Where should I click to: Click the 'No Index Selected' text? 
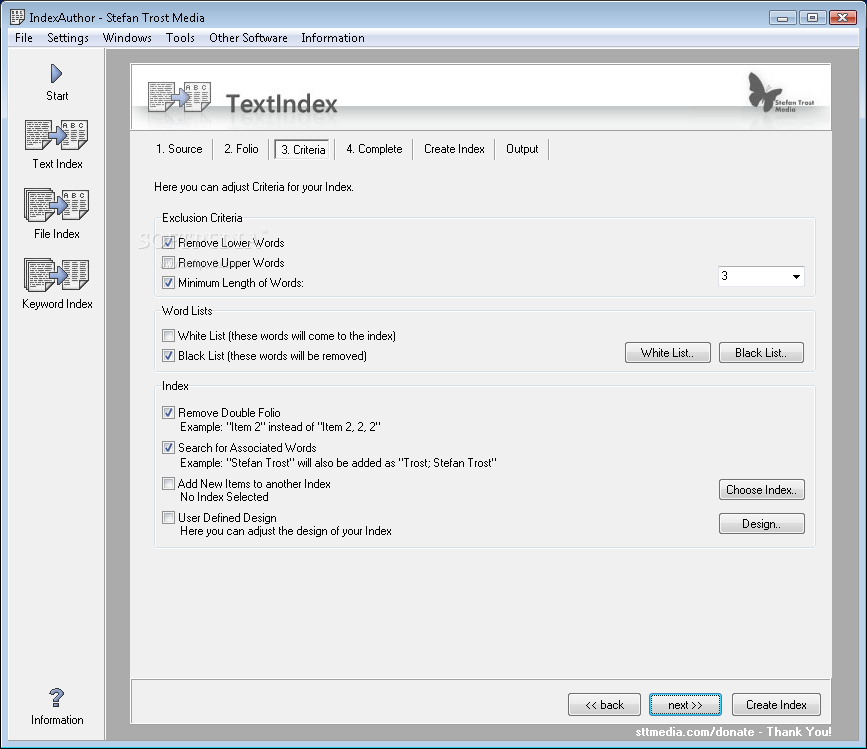point(224,497)
